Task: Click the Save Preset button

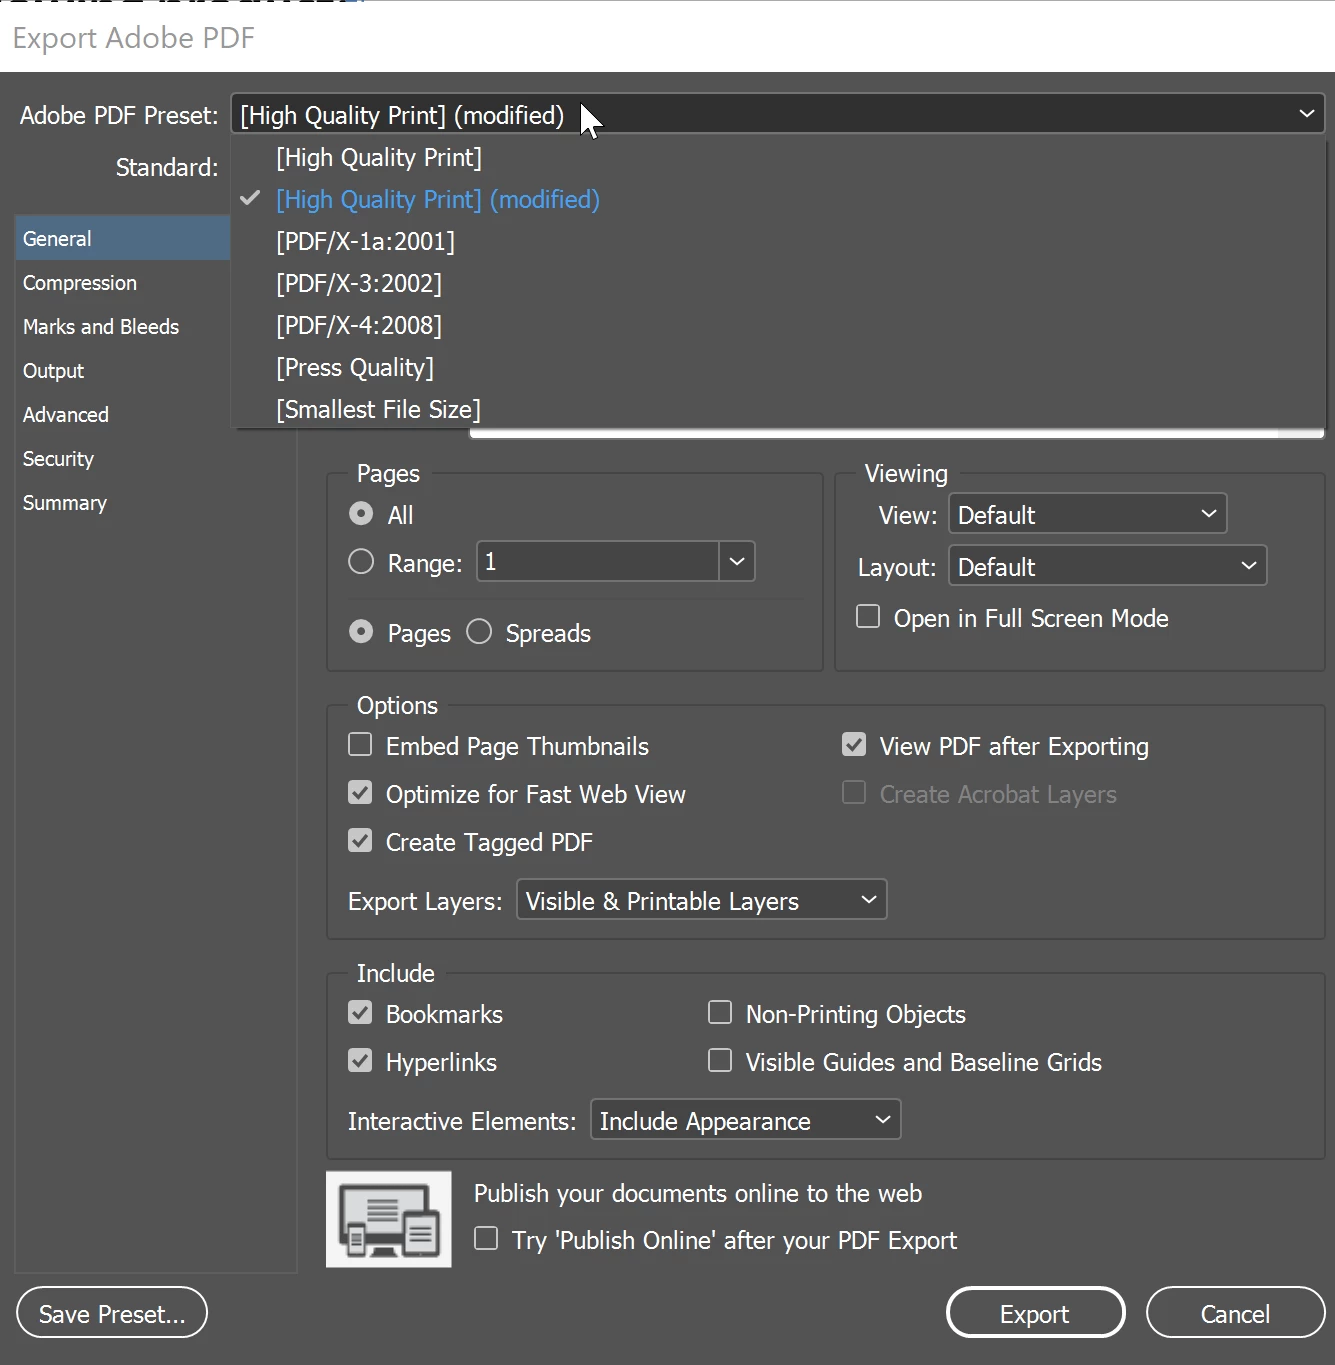Action: pos(112,1313)
